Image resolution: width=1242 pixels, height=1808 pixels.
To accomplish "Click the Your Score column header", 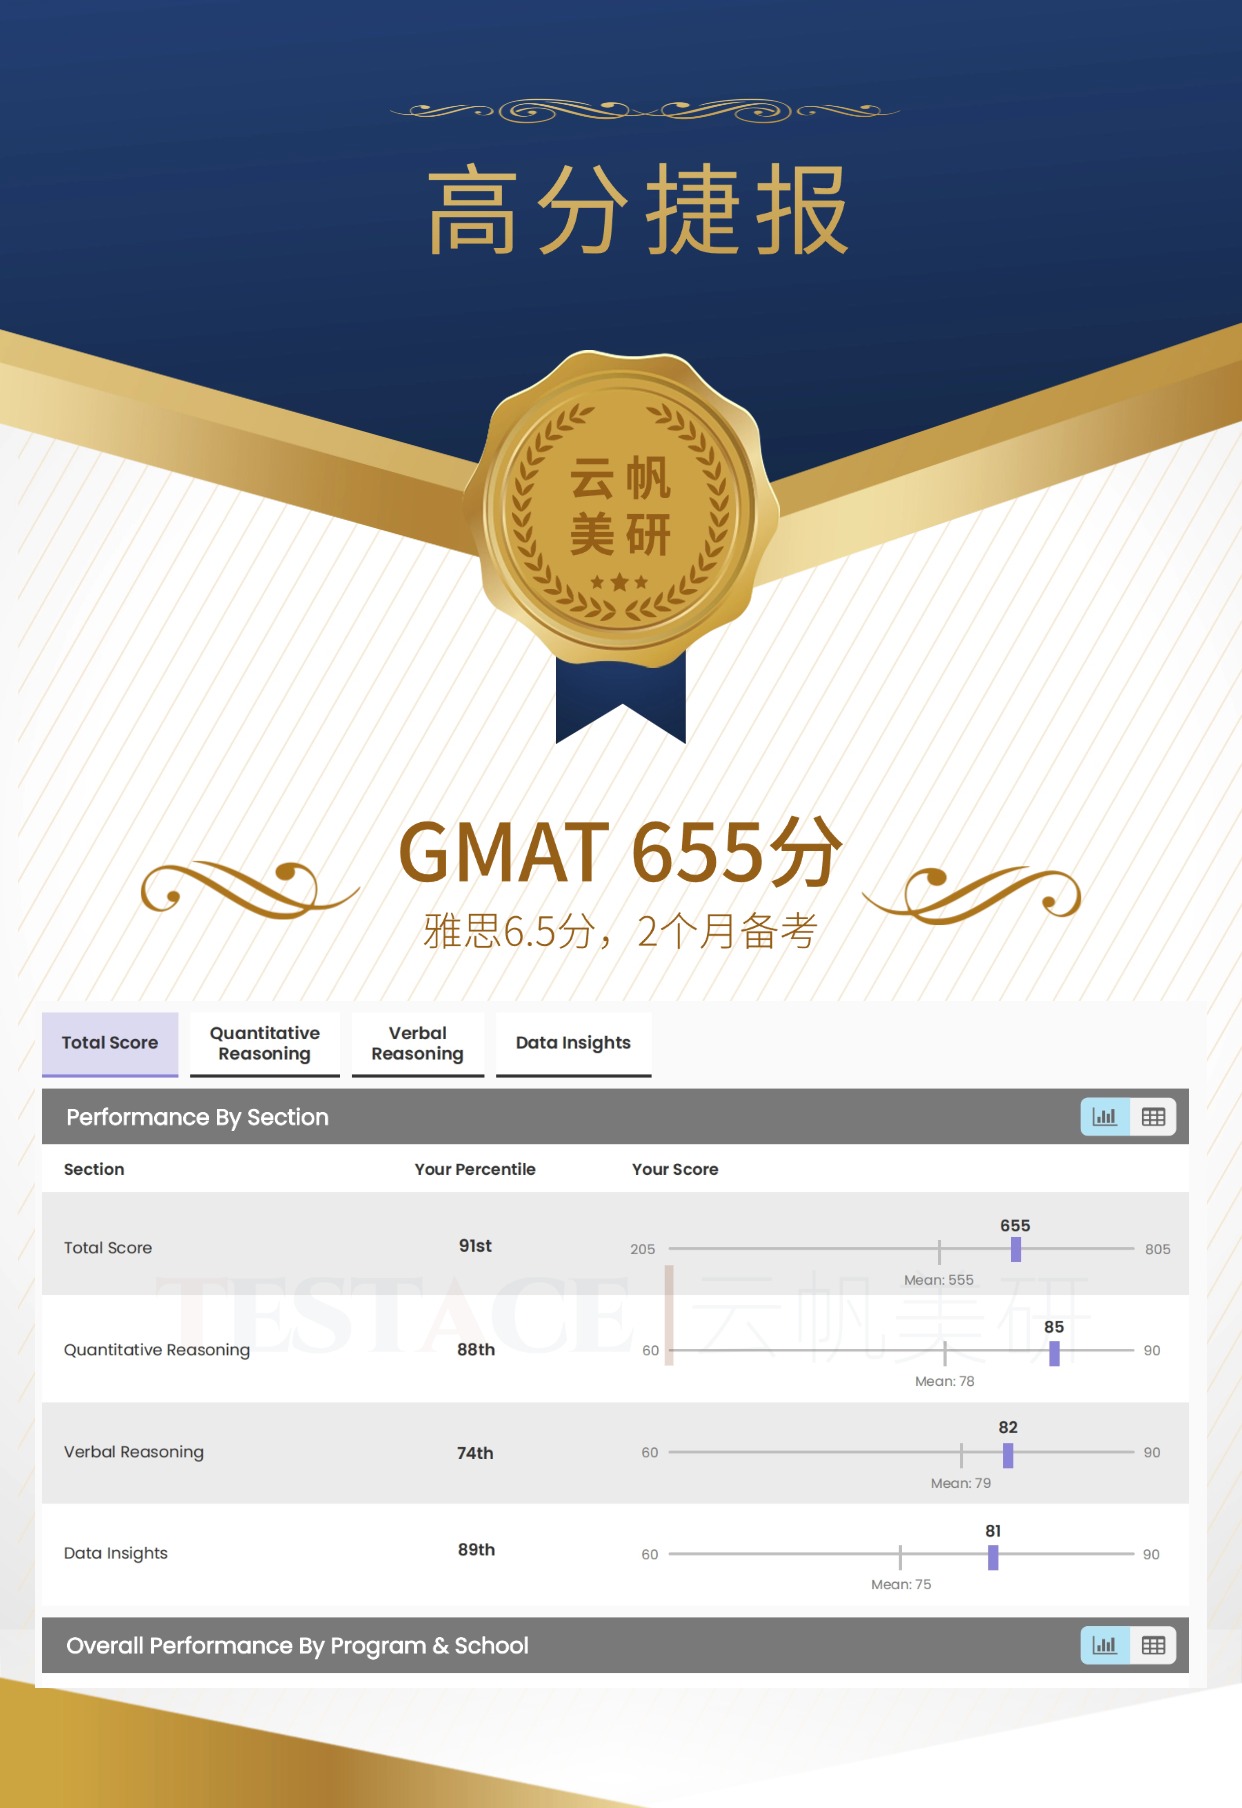I will pos(675,1169).
